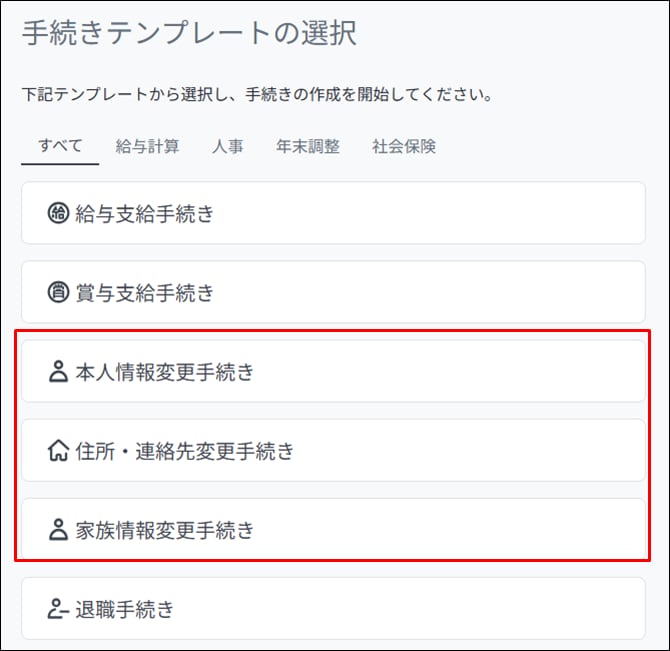This screenshot has width=670, height=651.
Task: Open 住所・連絡先変更手続き template text
Action: tap(185, 451)
